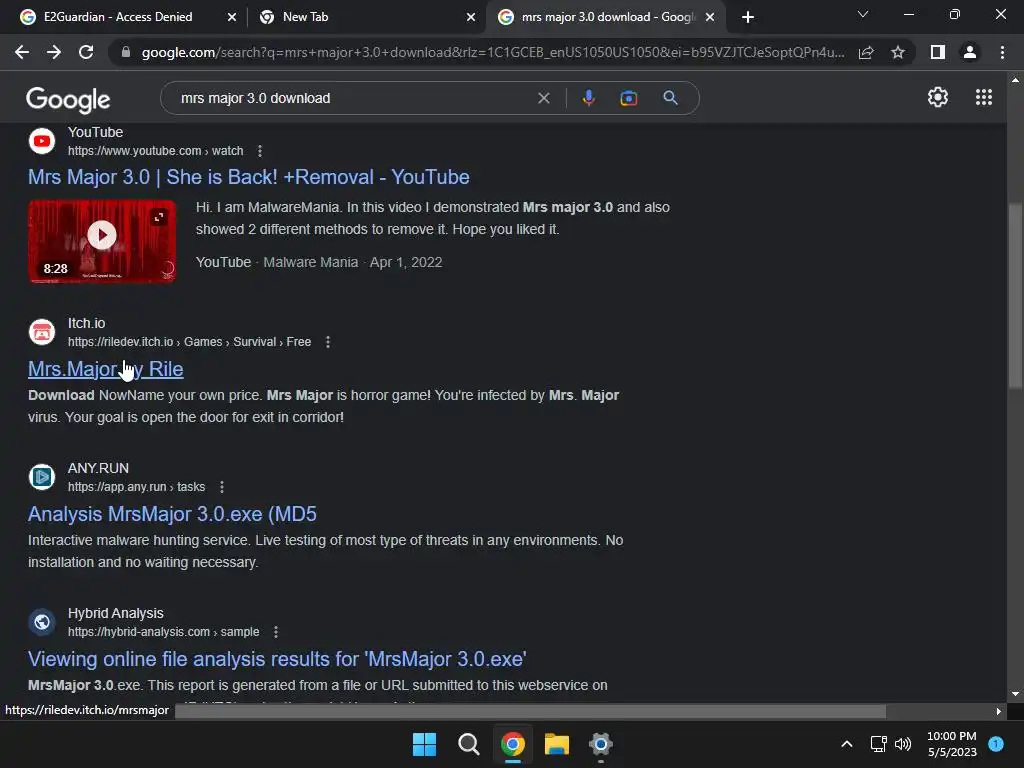Click the app.any.run tasks URL text
The width and height of the screenshot is (1024, 768).
click(x=136, y=487)
